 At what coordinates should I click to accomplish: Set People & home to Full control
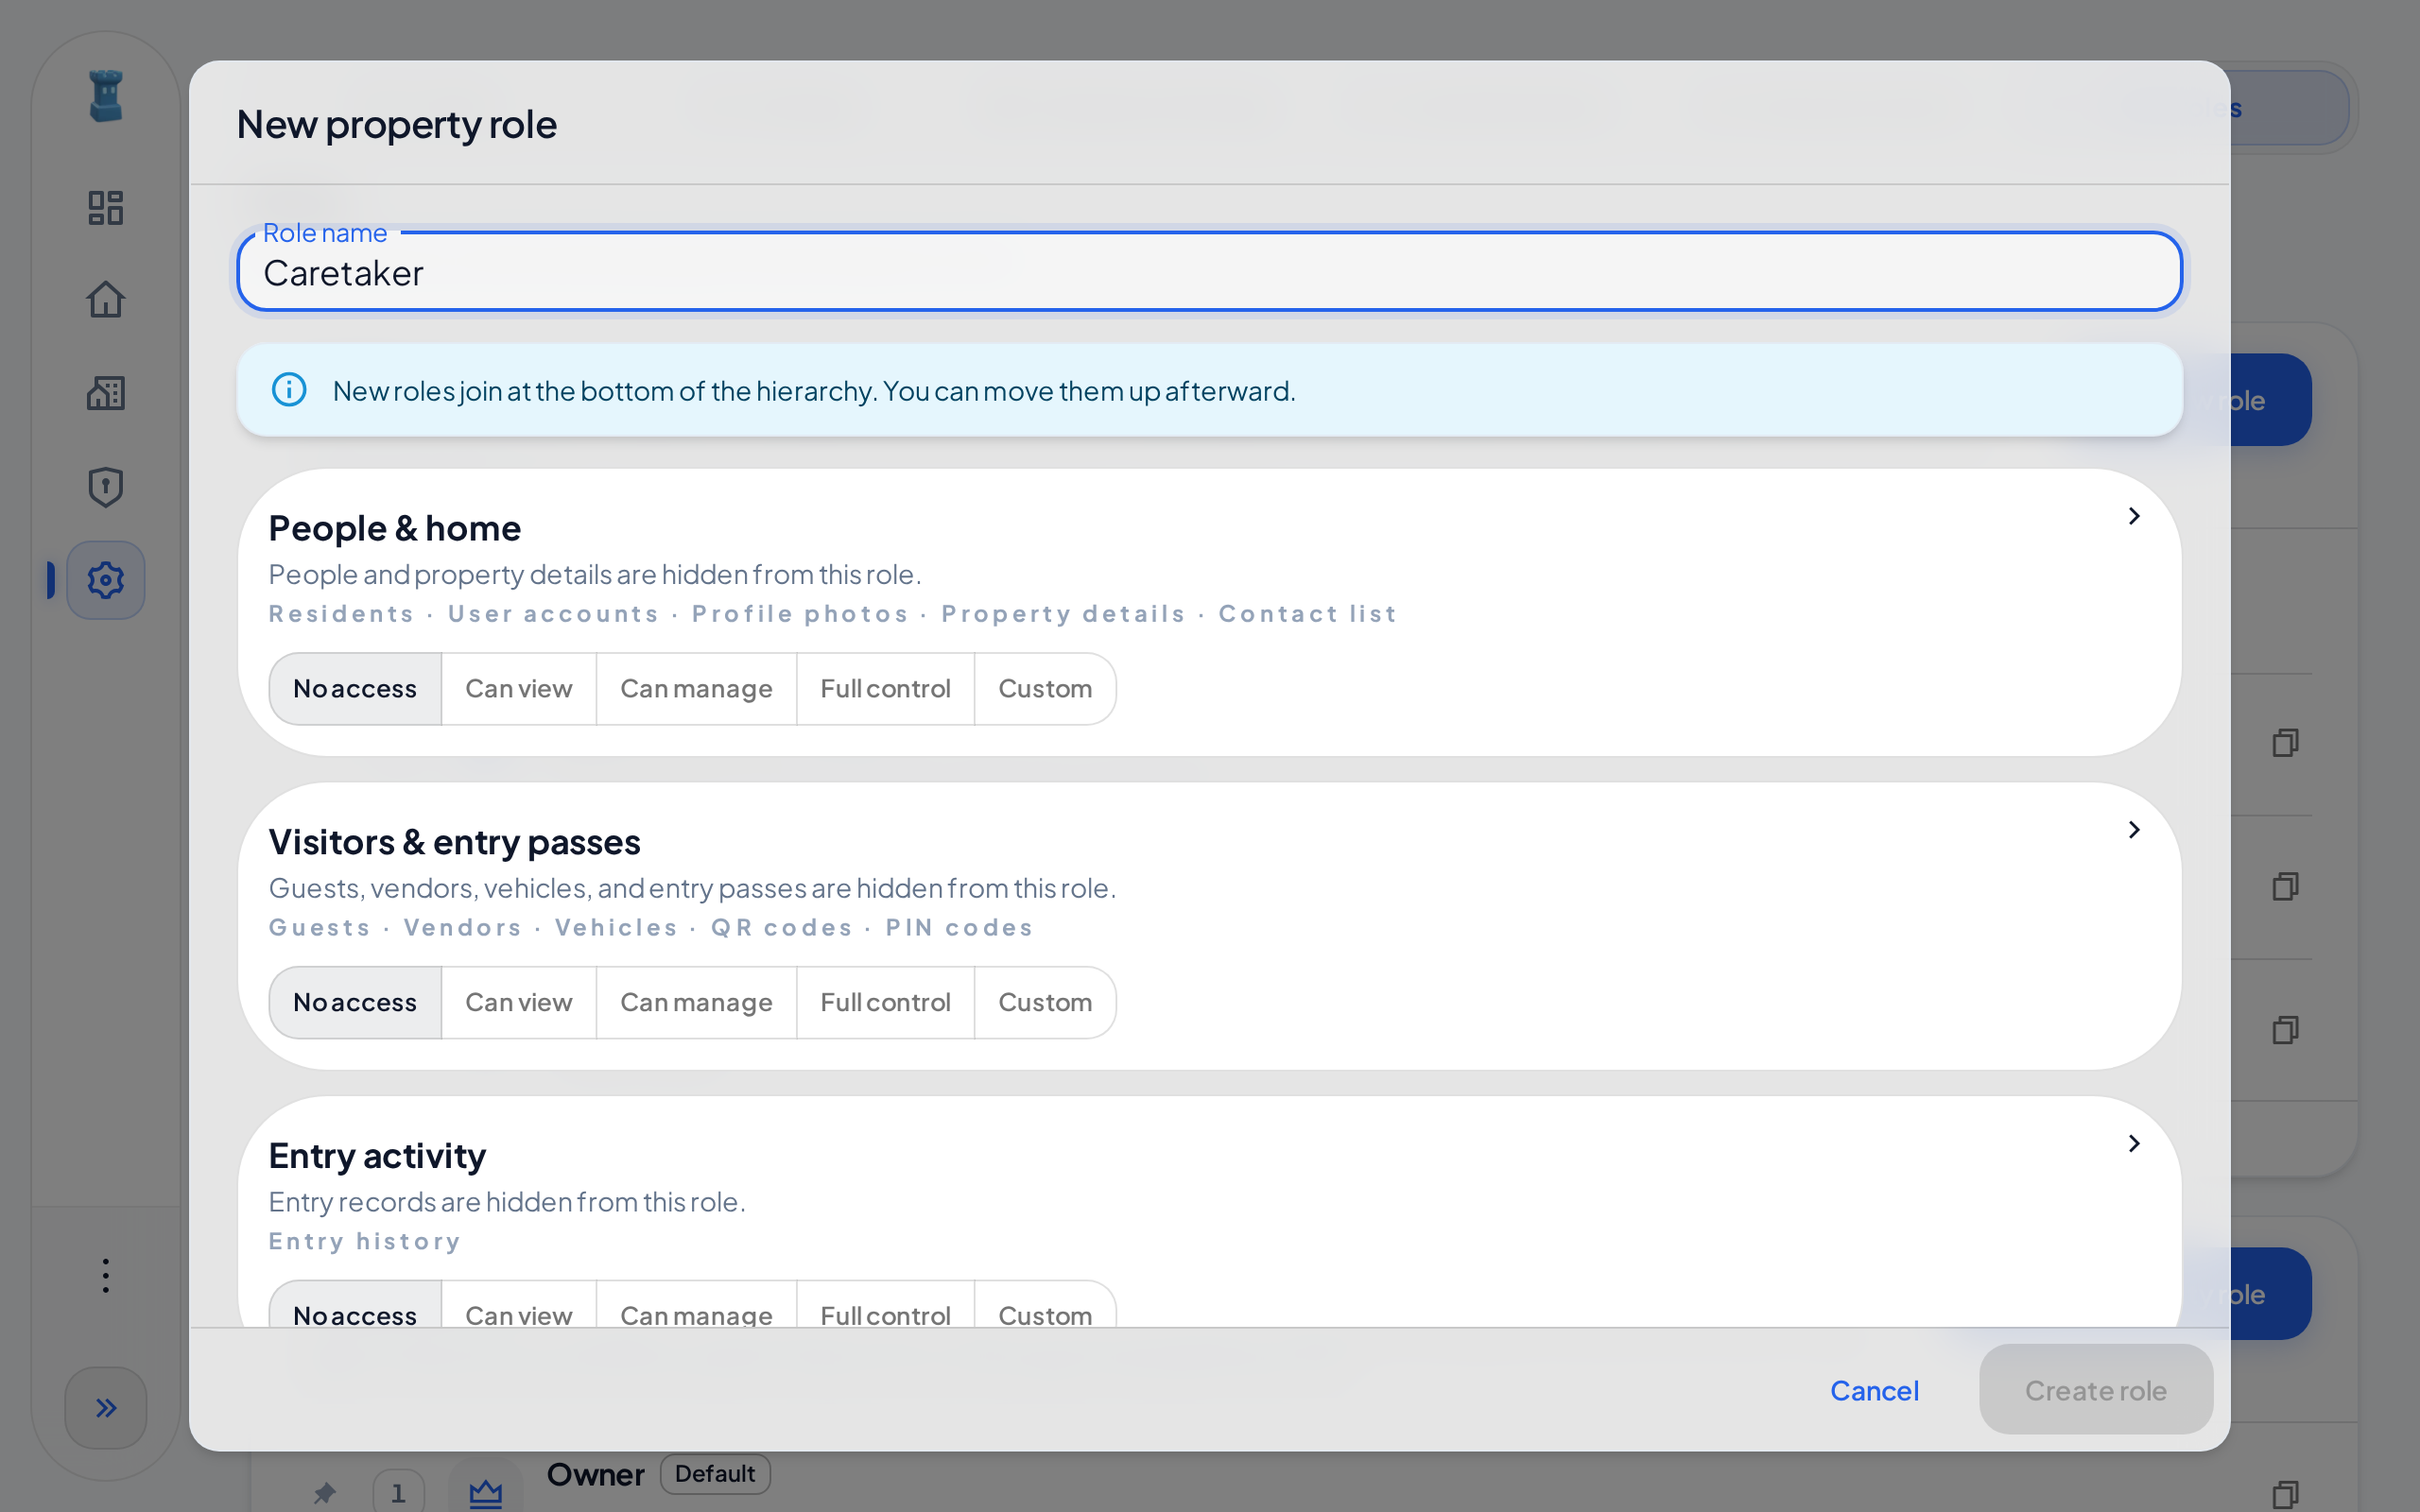885,689
